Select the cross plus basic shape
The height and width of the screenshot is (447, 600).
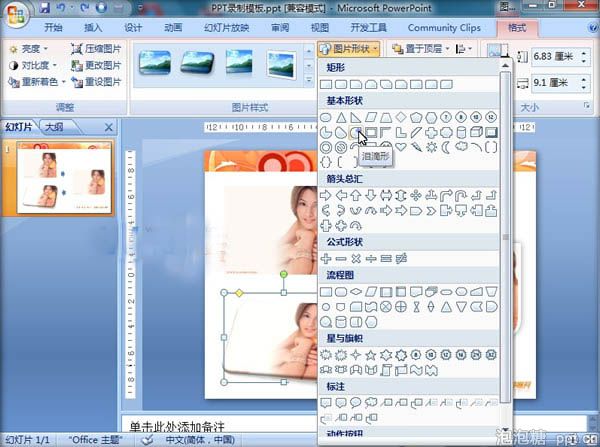click(431, 132)
